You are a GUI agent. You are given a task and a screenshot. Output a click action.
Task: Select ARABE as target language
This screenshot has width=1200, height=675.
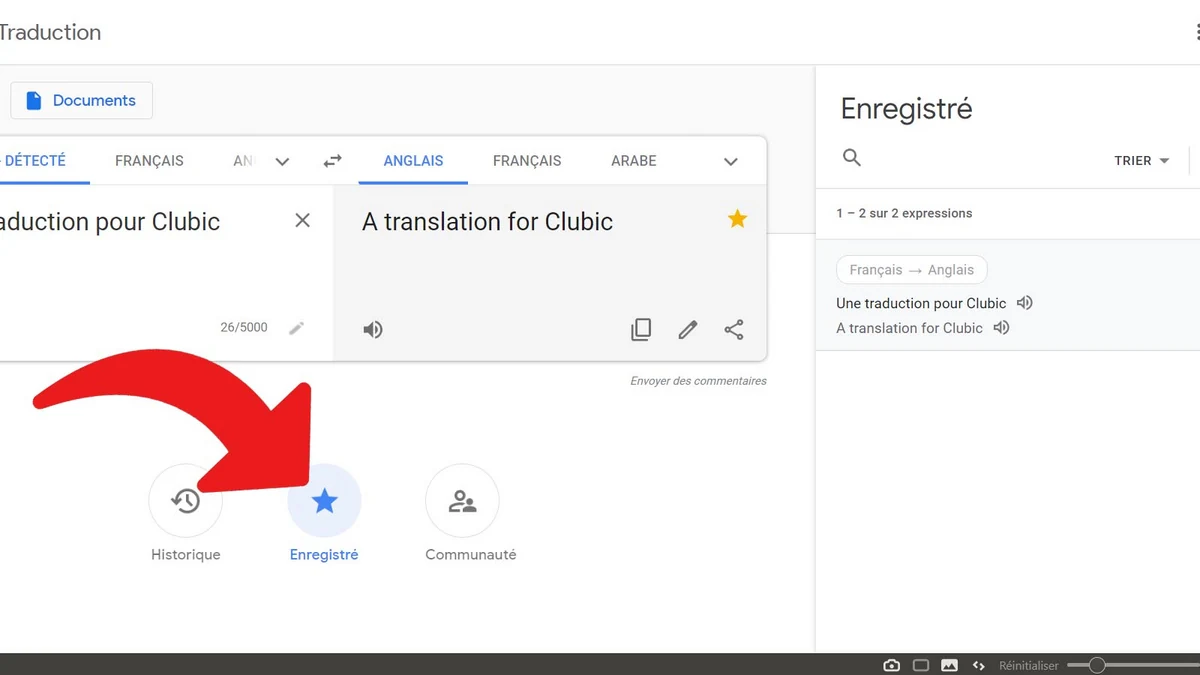coord(634,161)
